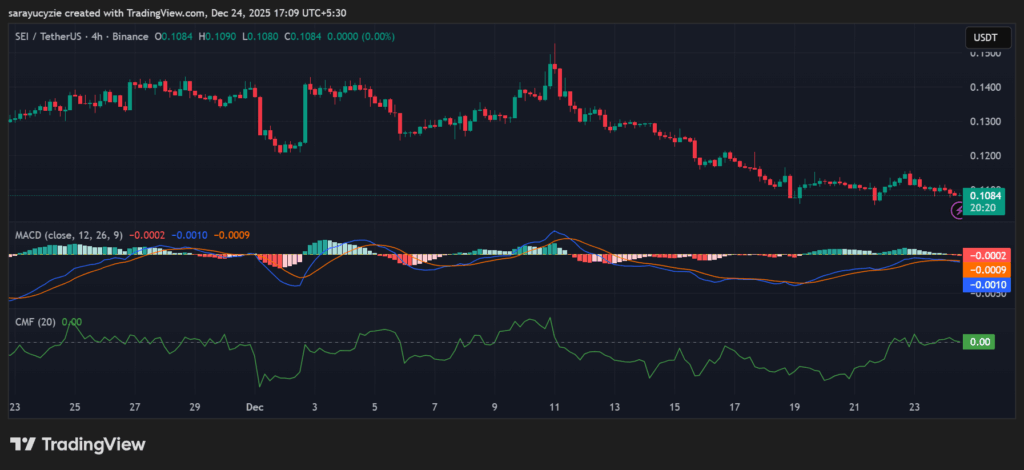This screenshot has width=1024, height=470.
Task: Open the CMF (20) indicator legend title
Action: 34,322
